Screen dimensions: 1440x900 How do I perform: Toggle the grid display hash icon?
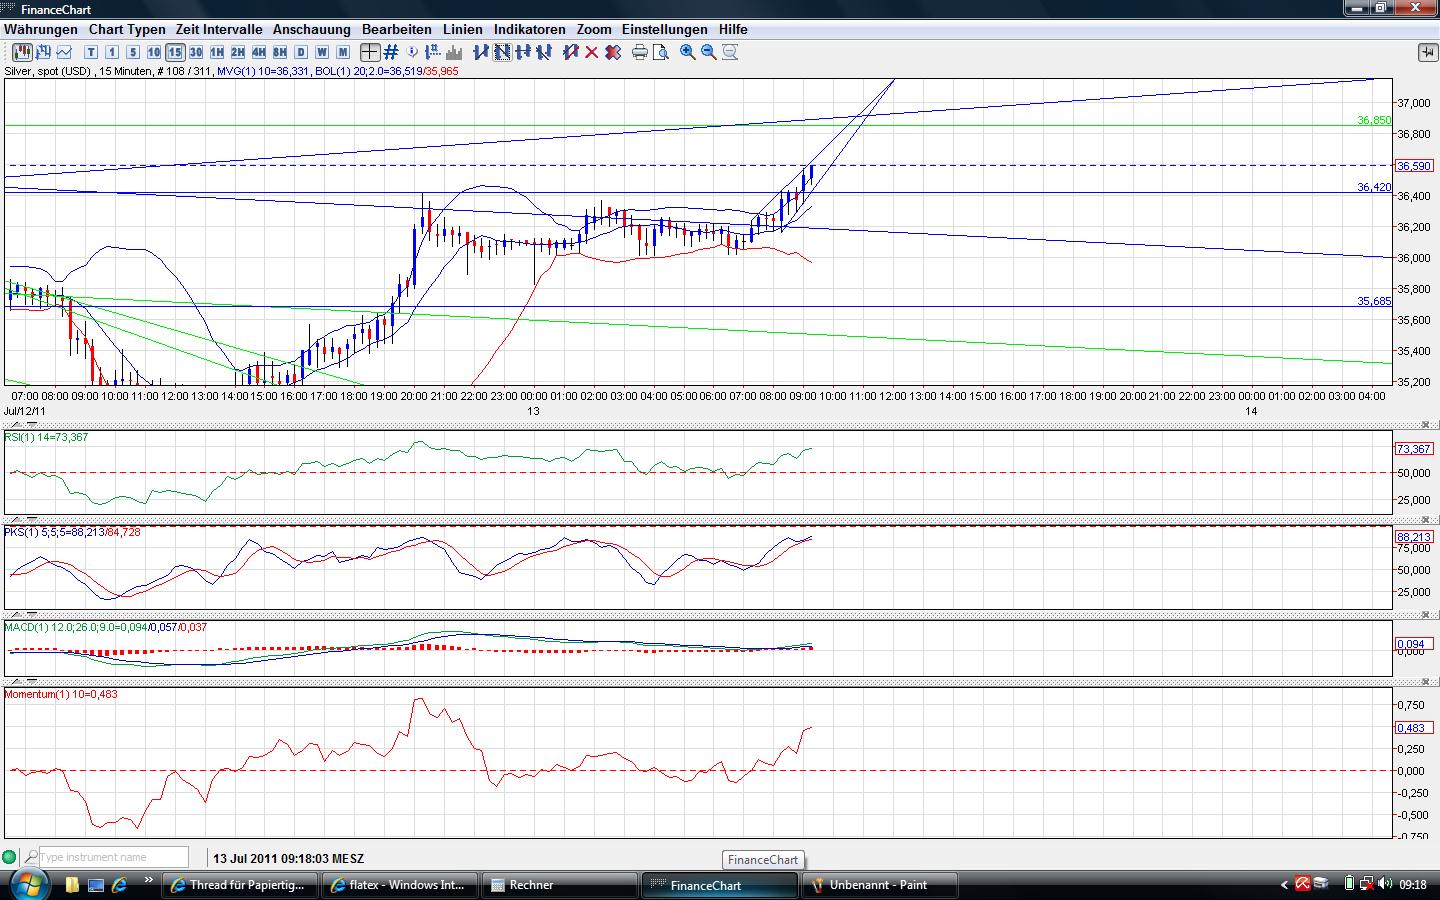coord(391,52)
